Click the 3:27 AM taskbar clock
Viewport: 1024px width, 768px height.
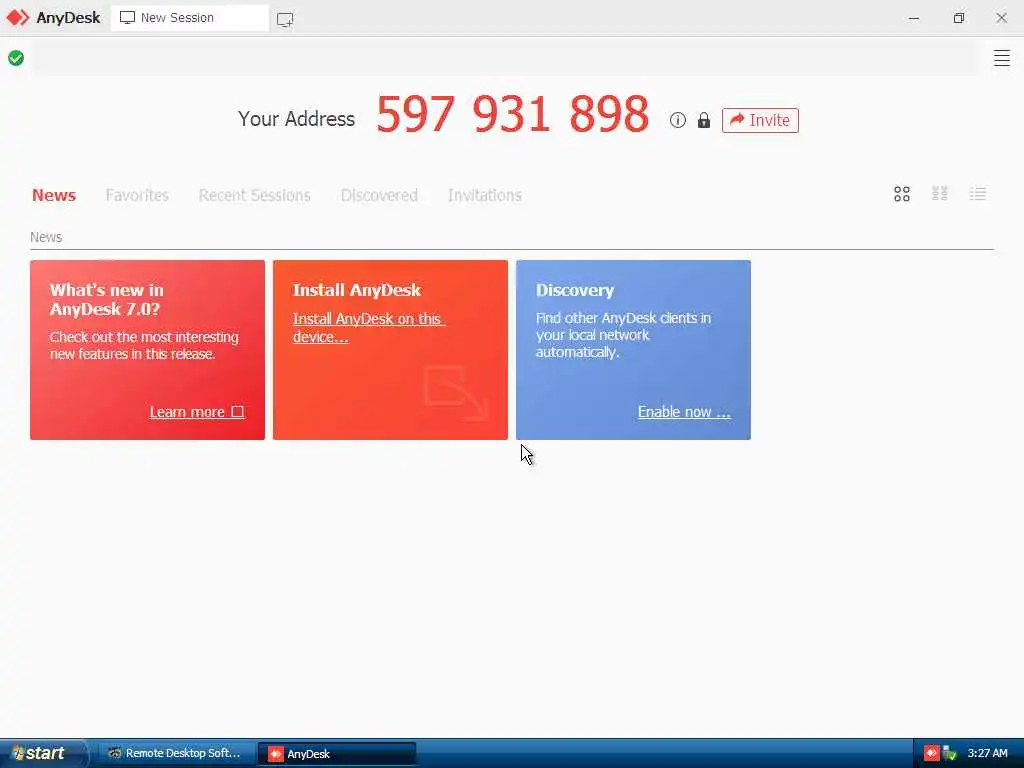click(987, 754)
